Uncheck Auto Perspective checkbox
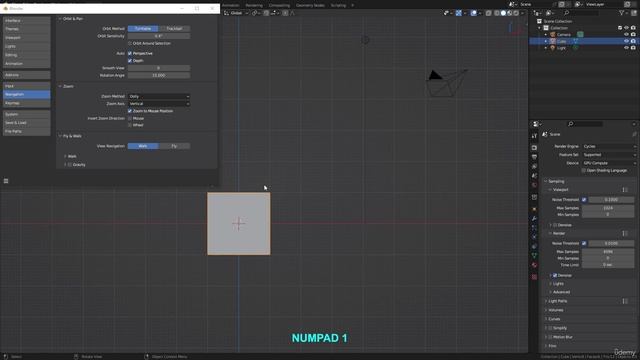Screen dimensions: 640x360 tap(130, 53)
